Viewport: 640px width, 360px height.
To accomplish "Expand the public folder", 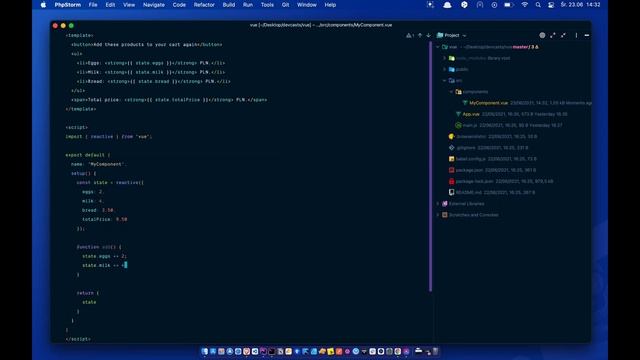I will point(445,69).
